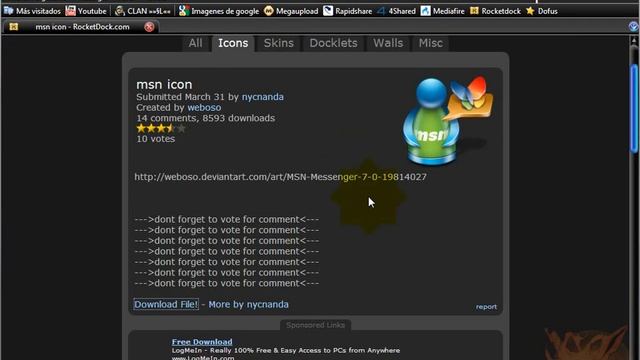Click the weboso.deviantart.com URL text
Image resolution: width=640 pixels, height=360 pixels.
coord(280,177)
